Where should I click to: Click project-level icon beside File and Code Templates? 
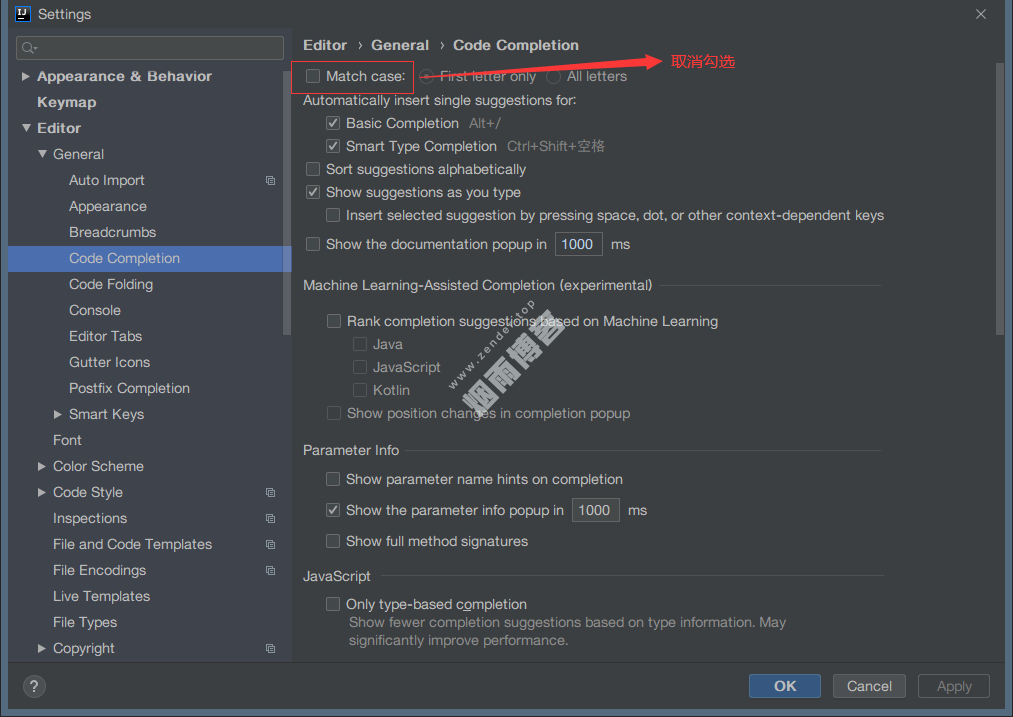point(270,545)
